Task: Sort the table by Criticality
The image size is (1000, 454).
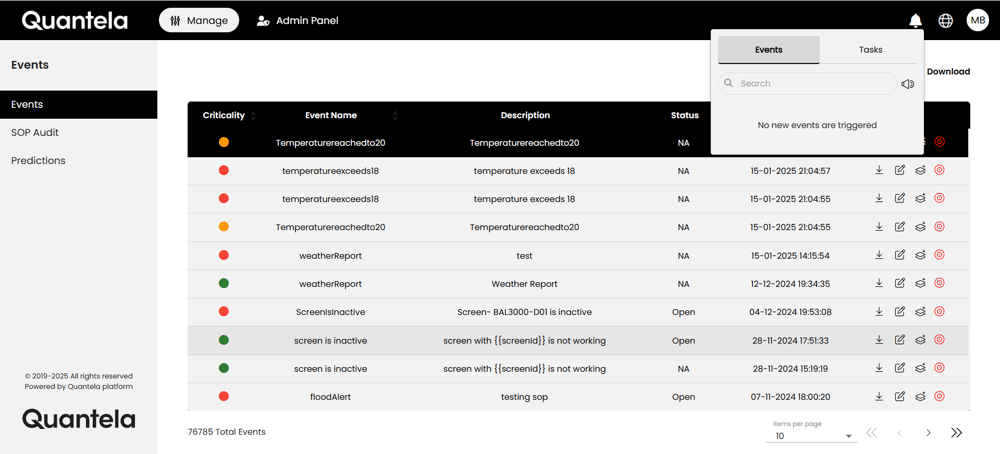Action: coord(253,116)
